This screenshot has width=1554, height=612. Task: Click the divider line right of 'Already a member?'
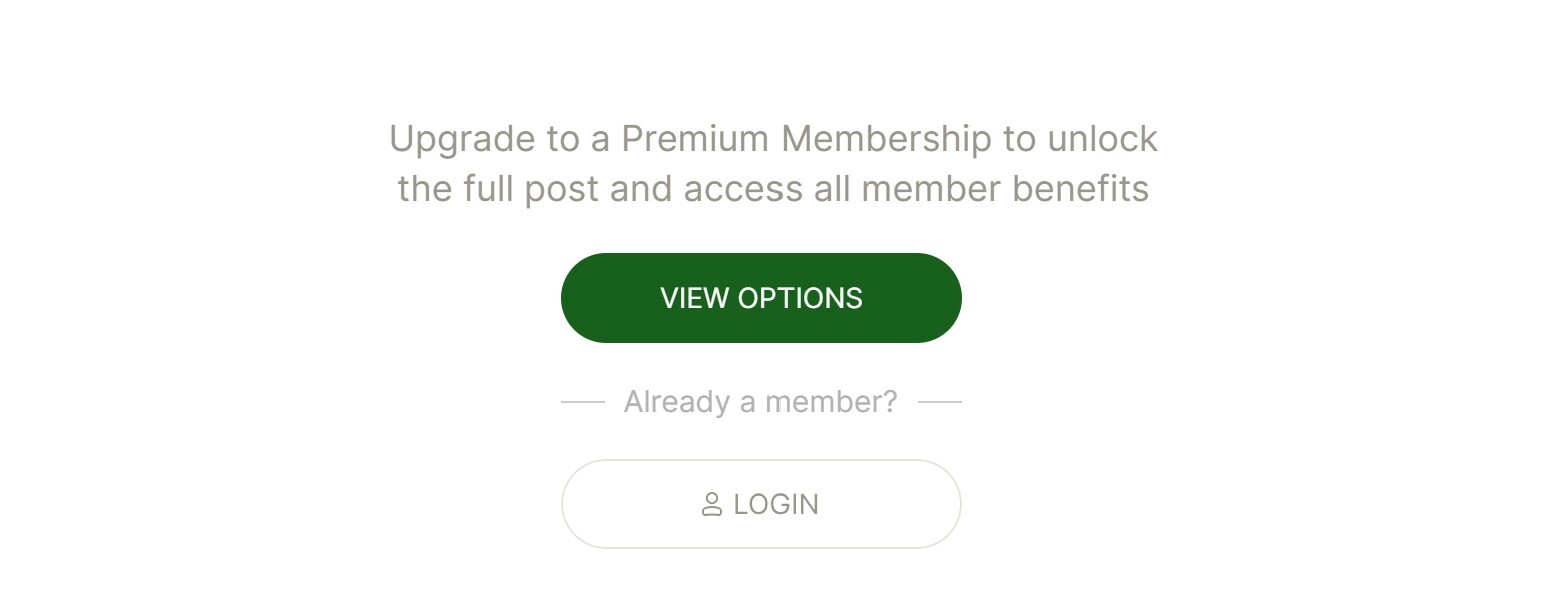coord(940,402)
